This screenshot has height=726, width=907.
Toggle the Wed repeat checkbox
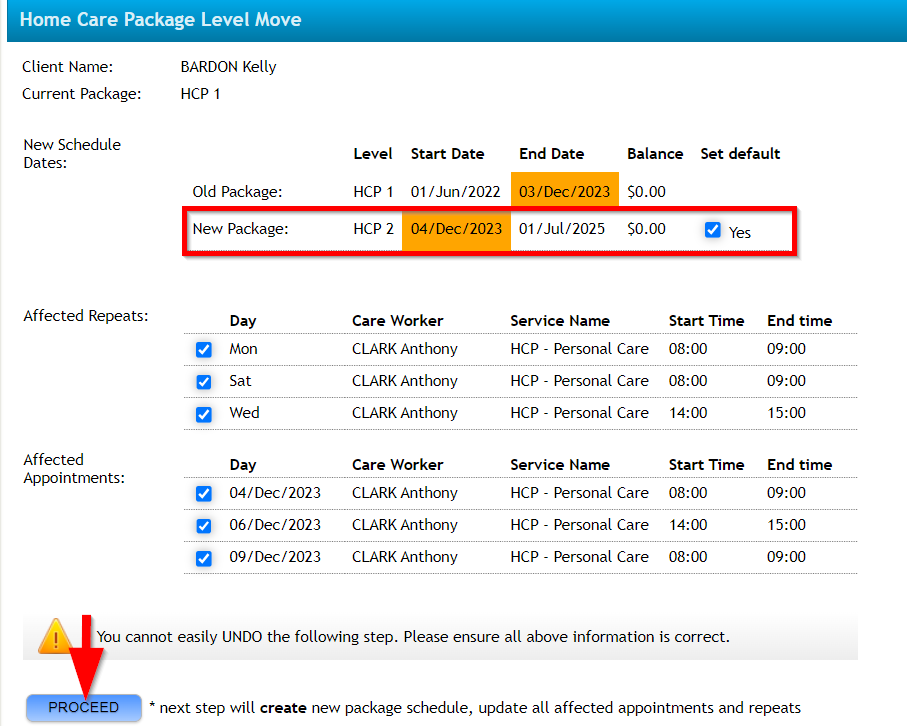(x=203, y=413)
